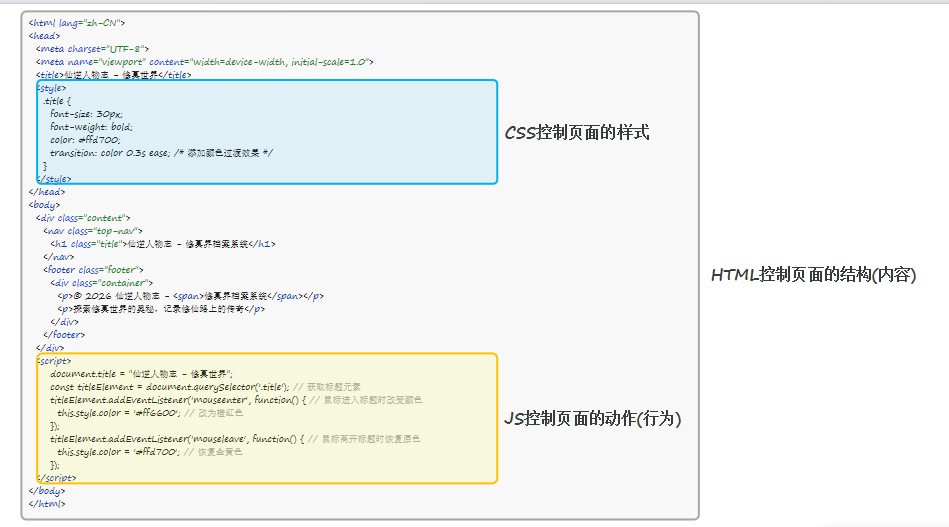Viewport: 949px width, 527px height.
Task: Select the HTML控制页面的结构(内容) label
Action: (x=813, y=275)
